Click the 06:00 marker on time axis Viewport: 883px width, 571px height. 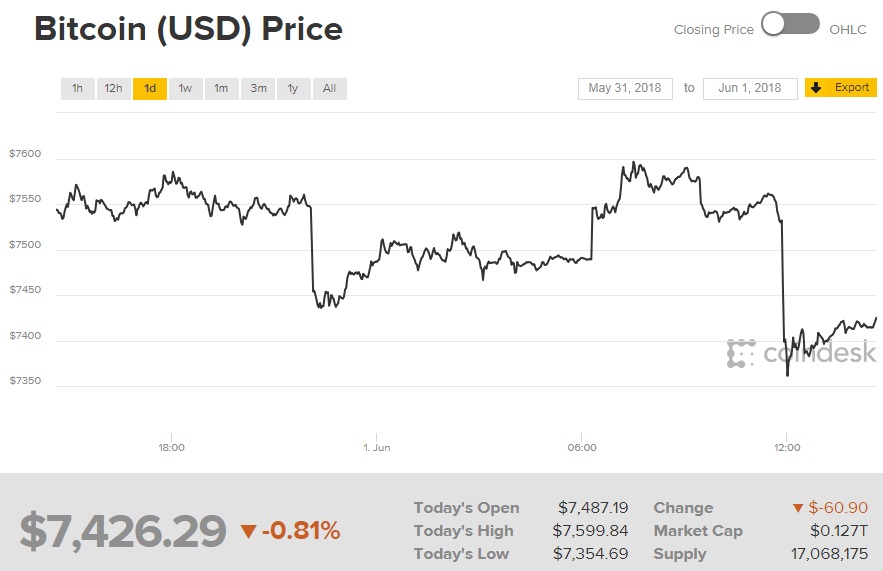point(582,447)
